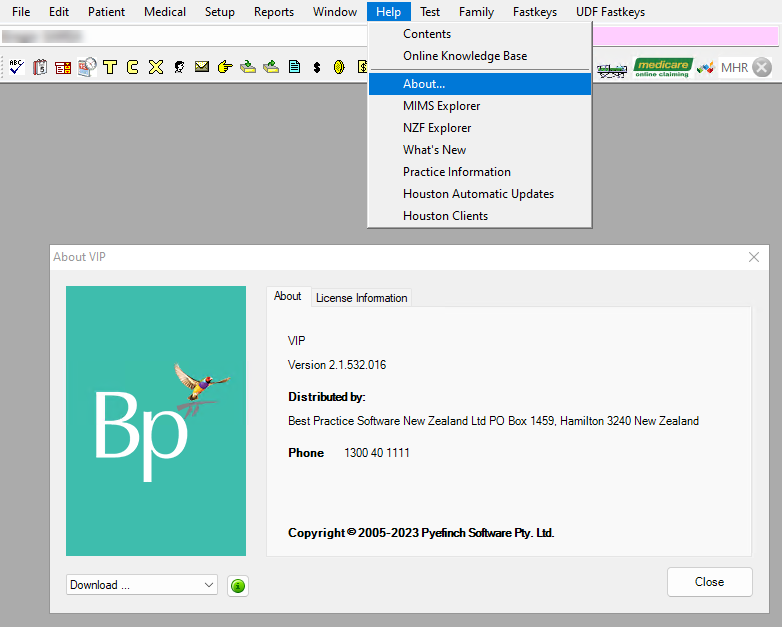782x627 pixels.
Task: Open MIMS Explorer from Help menu
Action: click(x=480, y=106)
